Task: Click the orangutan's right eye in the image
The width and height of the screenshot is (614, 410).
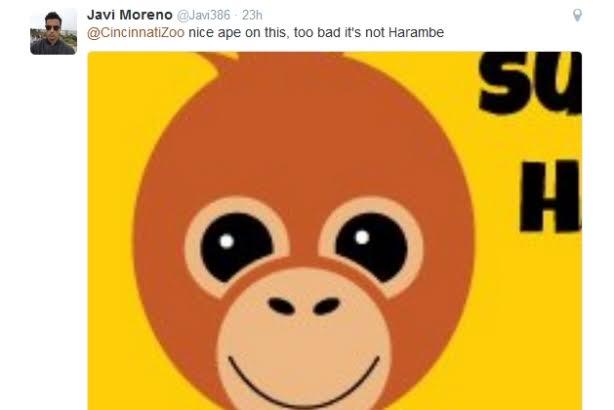Action: (x=371, y=247)
